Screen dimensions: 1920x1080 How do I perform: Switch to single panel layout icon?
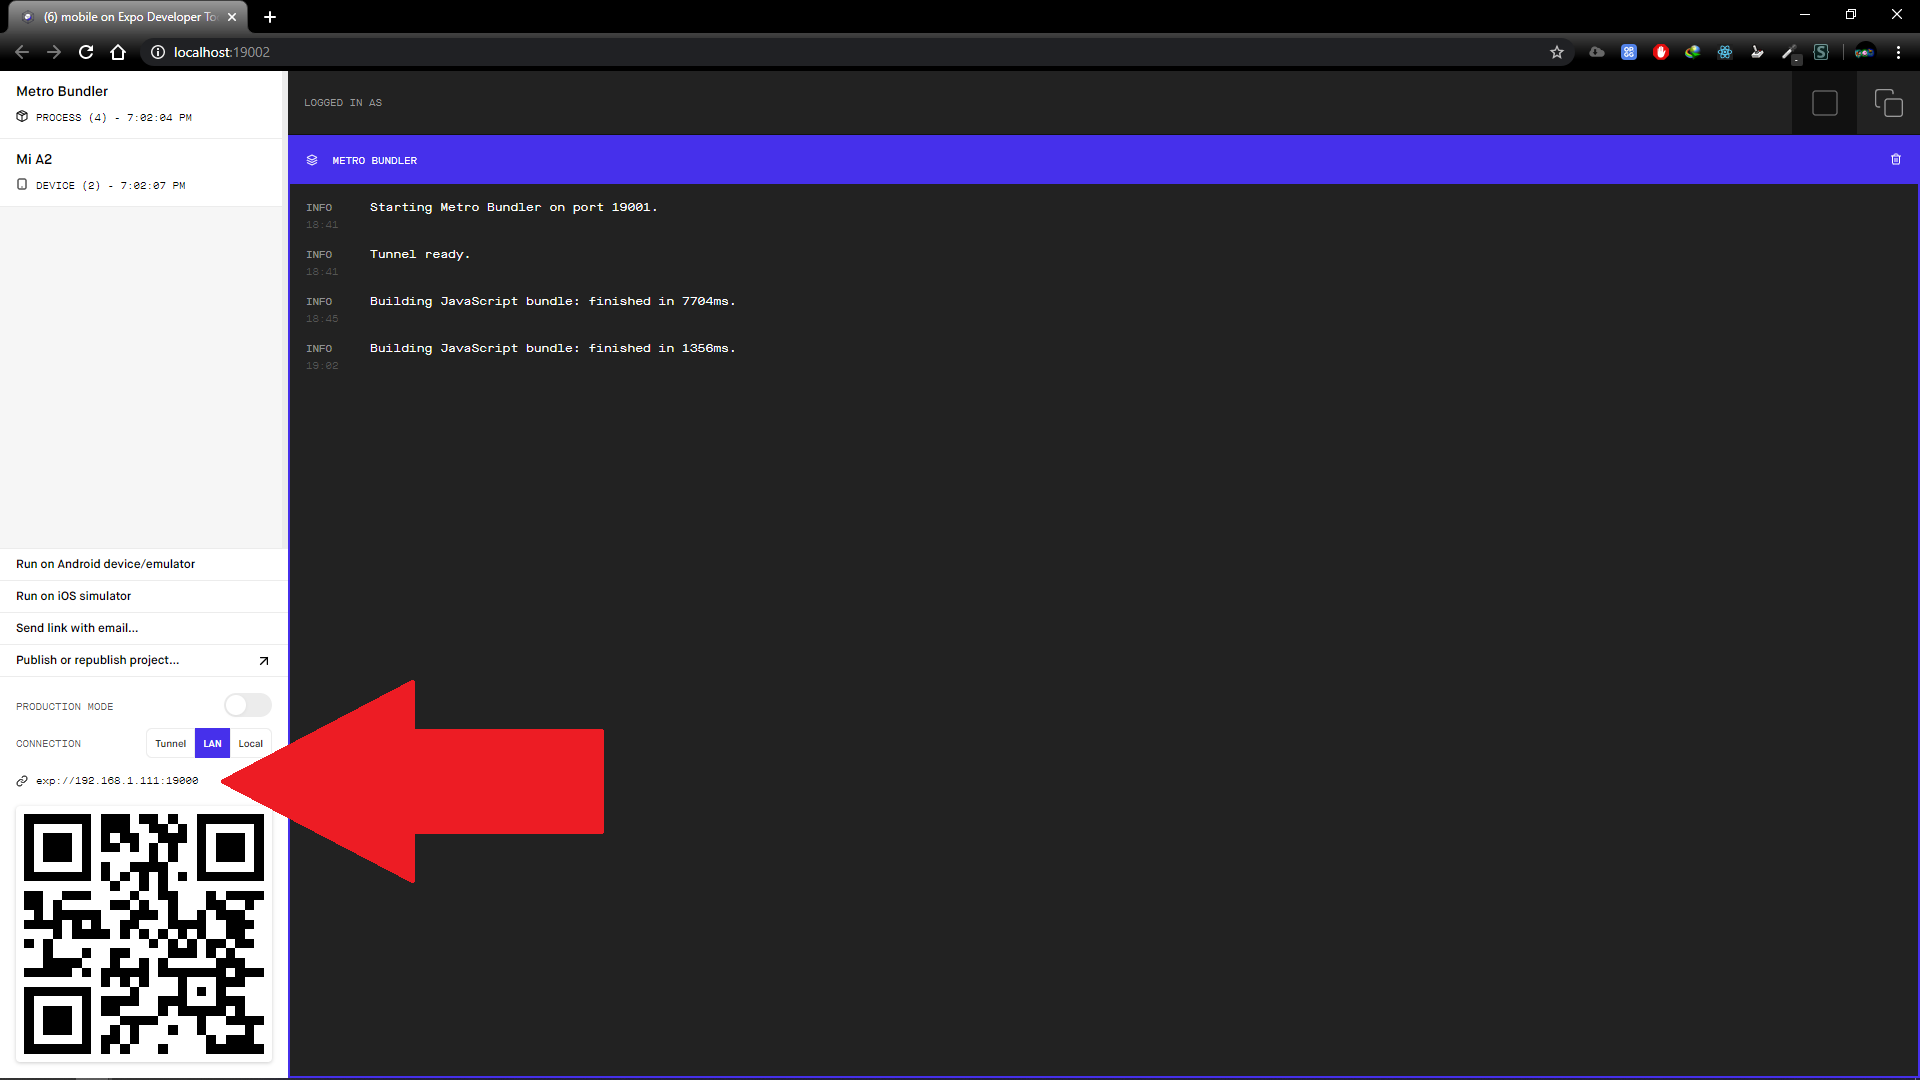[x=1824, y=103]
